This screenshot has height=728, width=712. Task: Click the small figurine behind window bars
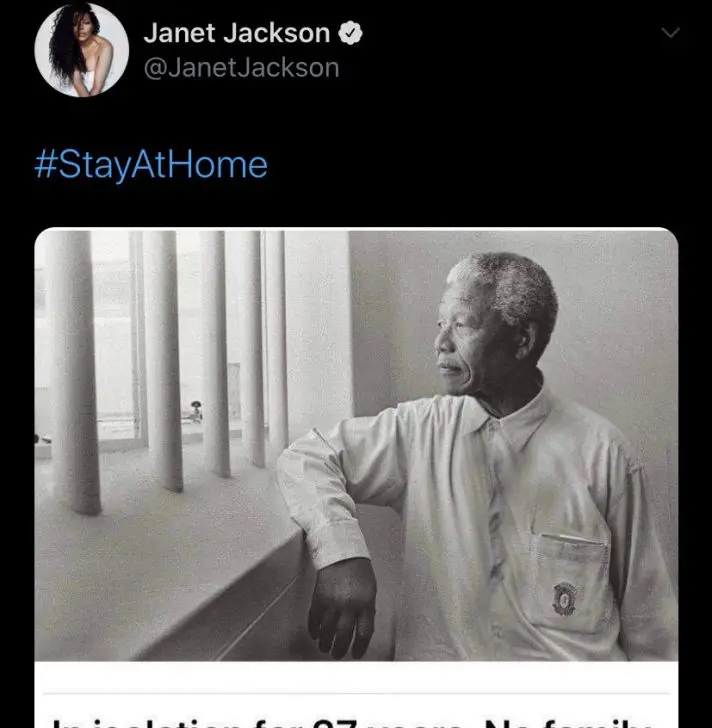click(196, 411)
